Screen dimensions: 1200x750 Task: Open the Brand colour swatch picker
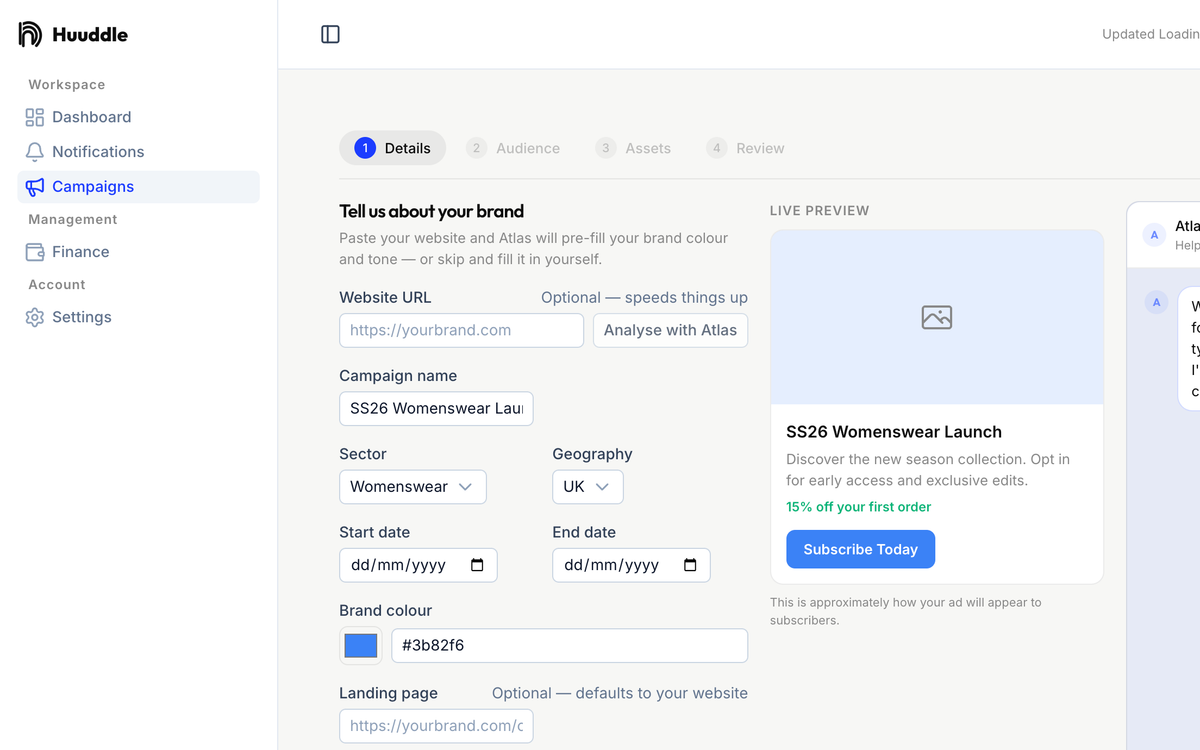pyautogui.click(x=361, y=646)
